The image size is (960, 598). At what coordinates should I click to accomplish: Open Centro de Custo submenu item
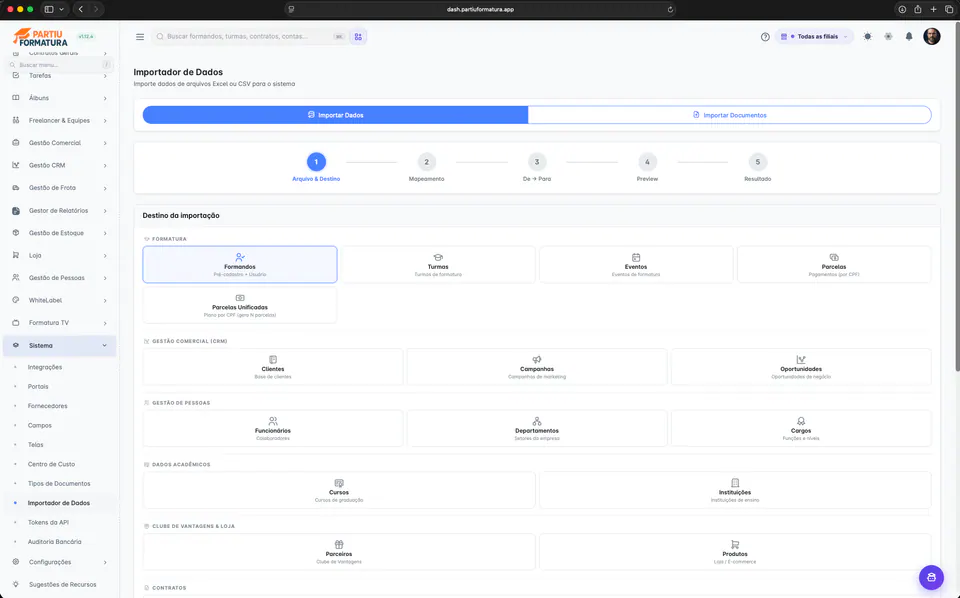pyautogui.click(x=51, y=465)
